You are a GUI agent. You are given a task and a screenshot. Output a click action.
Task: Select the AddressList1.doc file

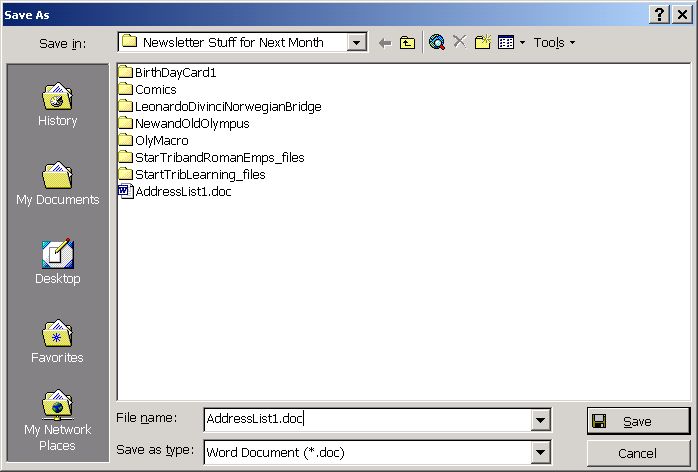pos(183,191)
